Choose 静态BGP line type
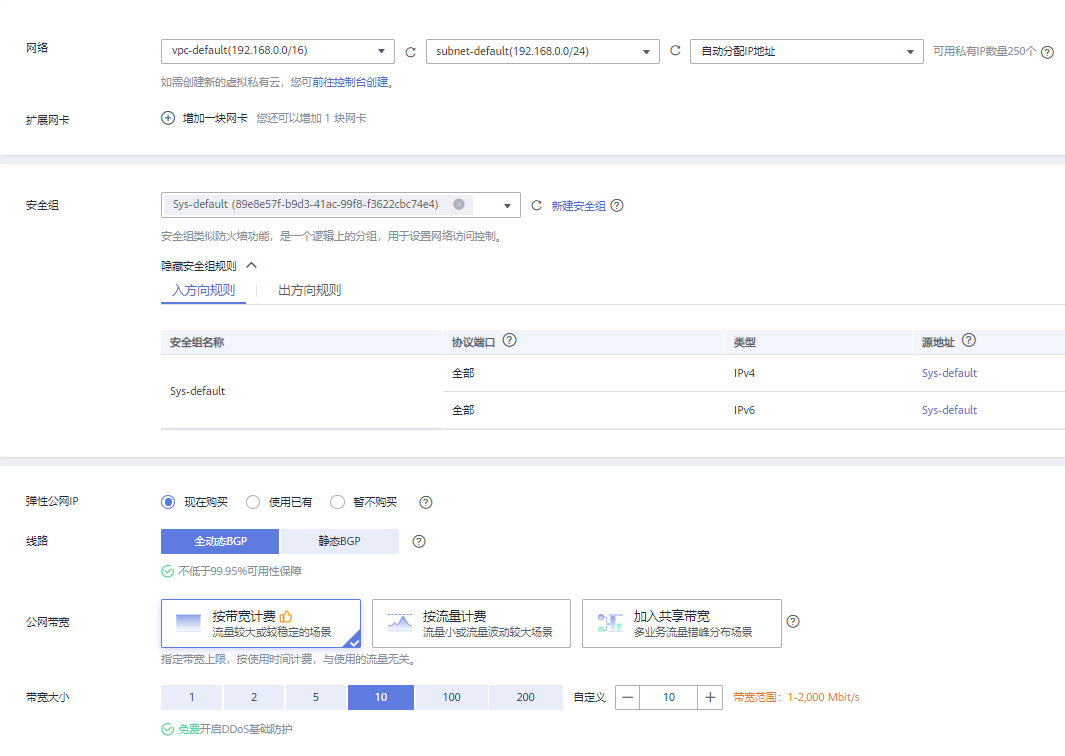The width and height of the screenshot is (1065, 756). pos(340,541)
